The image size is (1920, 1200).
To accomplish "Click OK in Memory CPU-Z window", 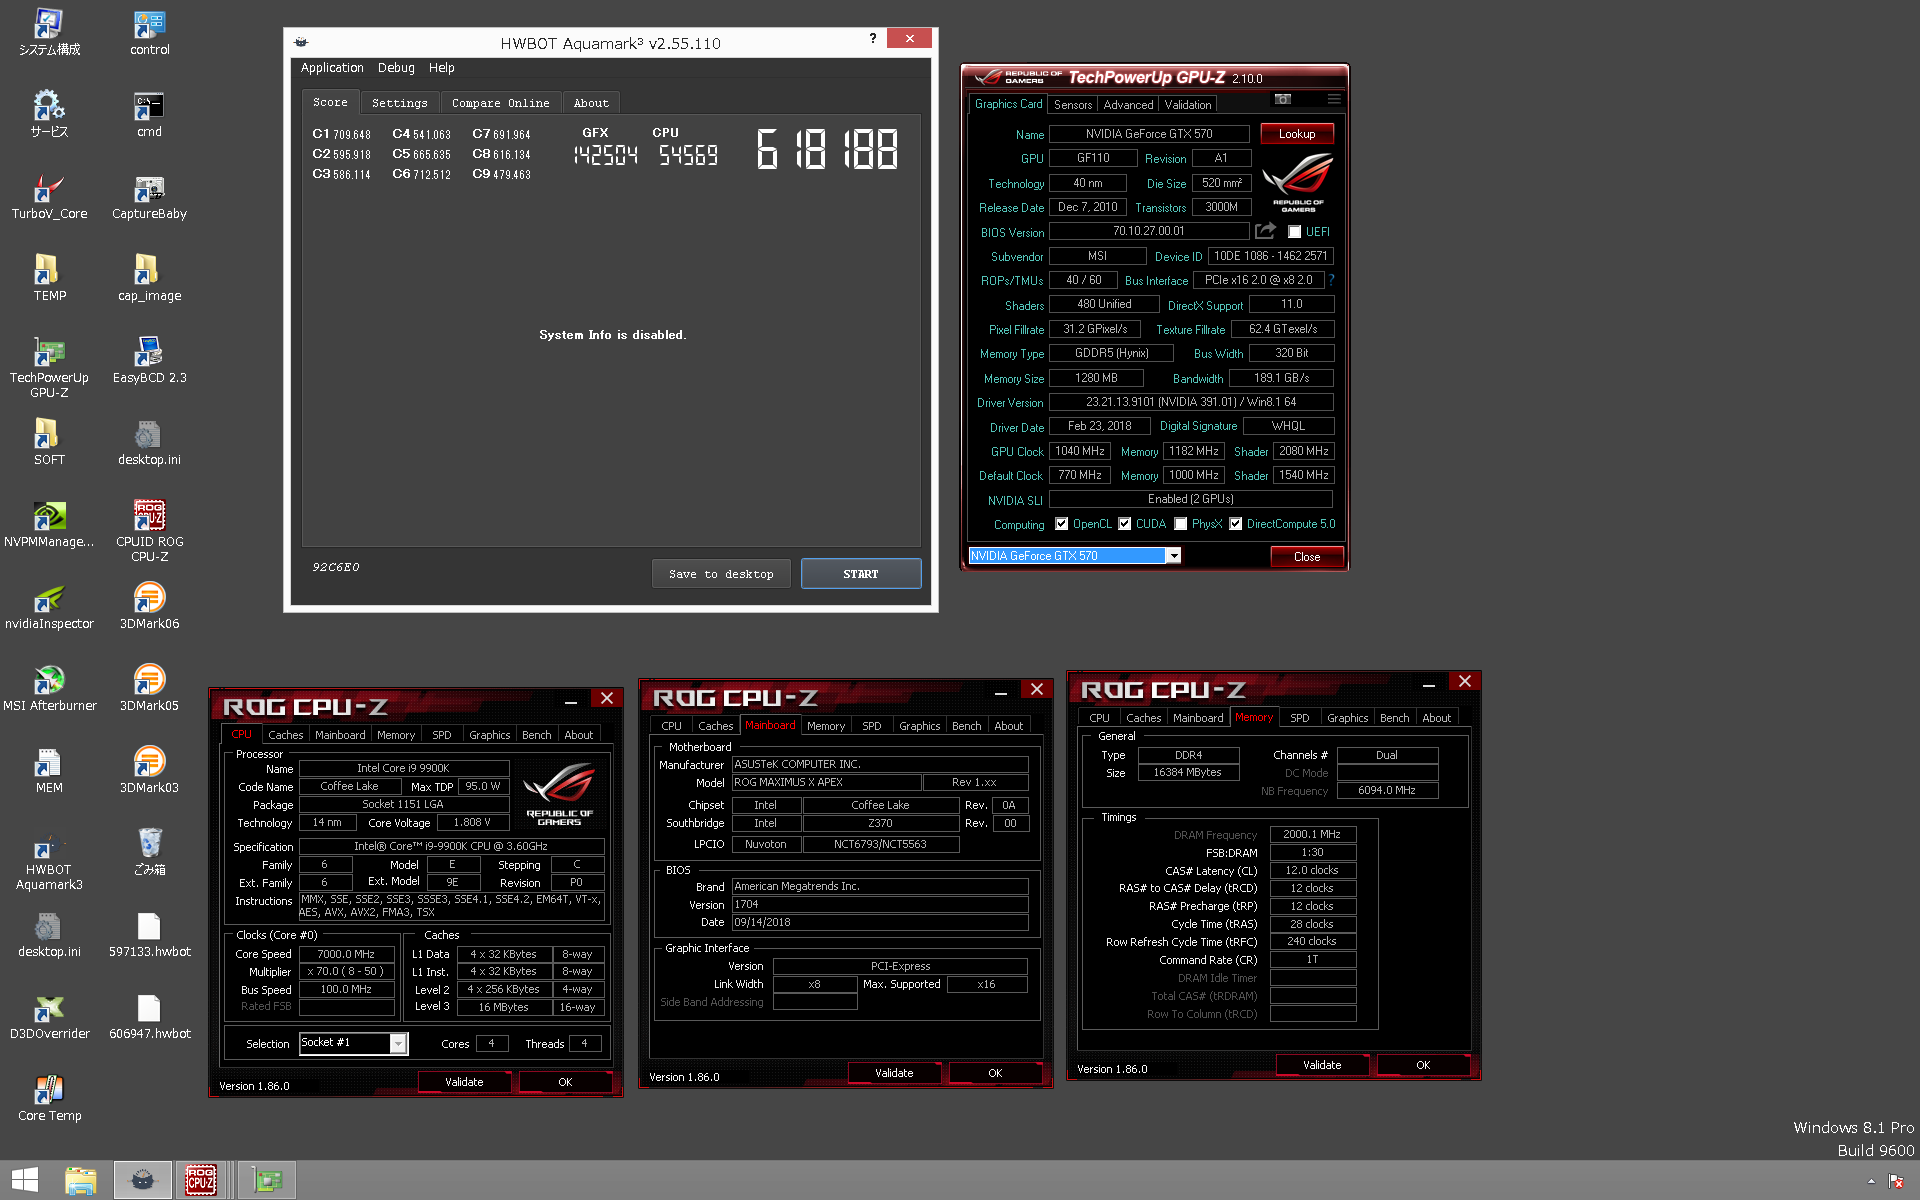I will [x=1422, y=1065].
